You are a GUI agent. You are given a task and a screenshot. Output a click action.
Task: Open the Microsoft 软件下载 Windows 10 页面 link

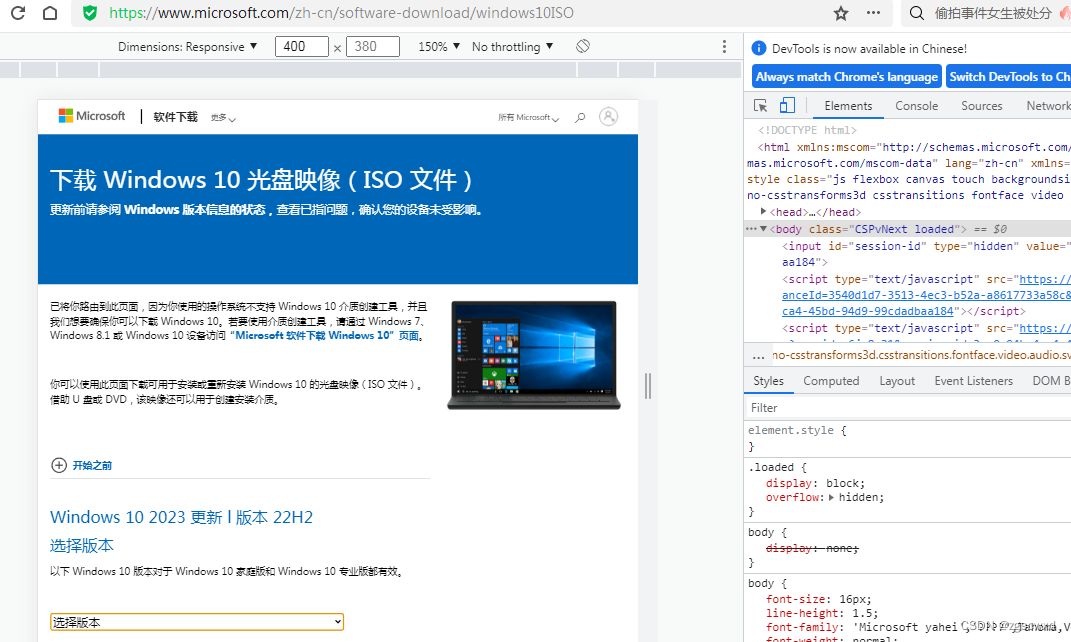coord(324,335)
